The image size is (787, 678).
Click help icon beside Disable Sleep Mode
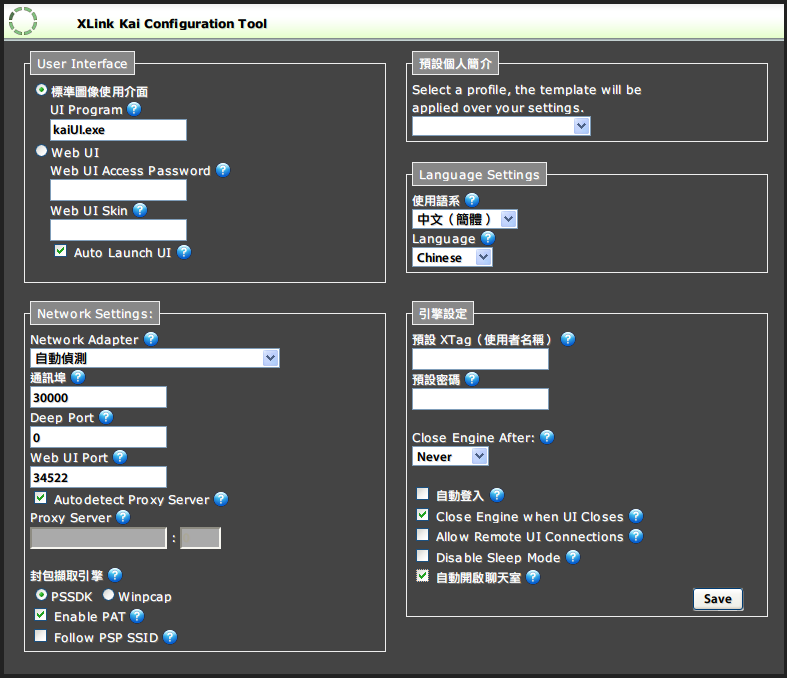[x=573, y=557]
